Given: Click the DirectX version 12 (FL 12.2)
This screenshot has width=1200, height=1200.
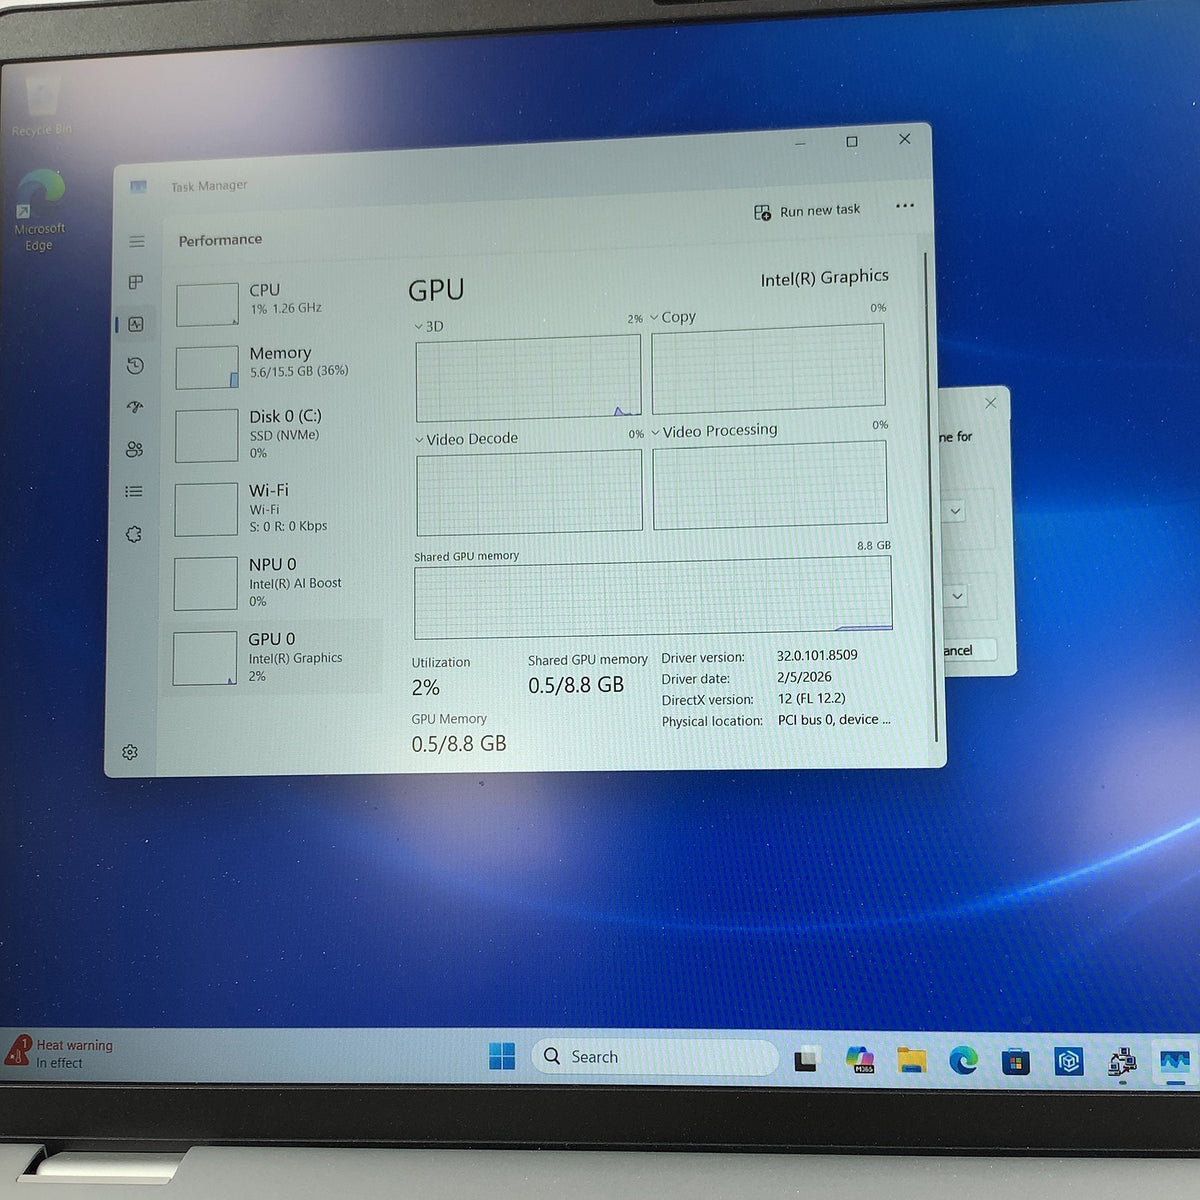Looking at the screenshot, I should coord(811,698).
